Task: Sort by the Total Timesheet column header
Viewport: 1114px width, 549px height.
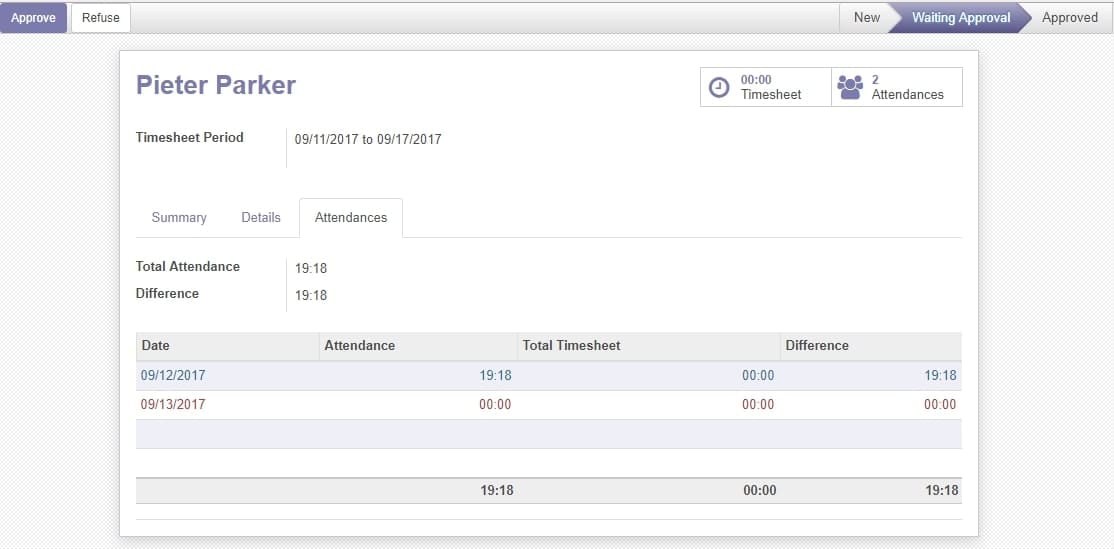Action: tap(649, 346)
